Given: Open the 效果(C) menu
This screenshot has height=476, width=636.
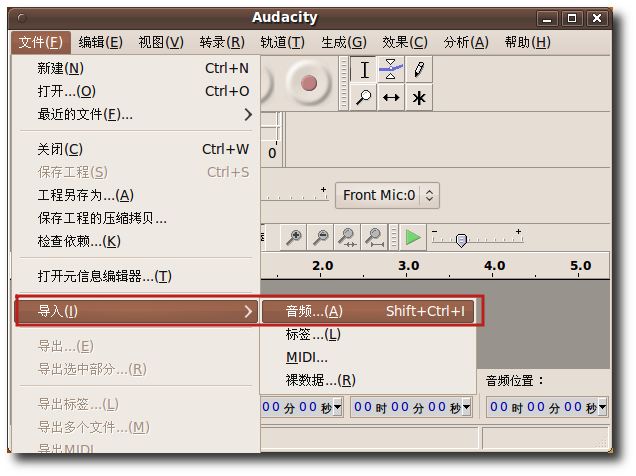Looking at the screenshot, I should [x=404, y=42].
